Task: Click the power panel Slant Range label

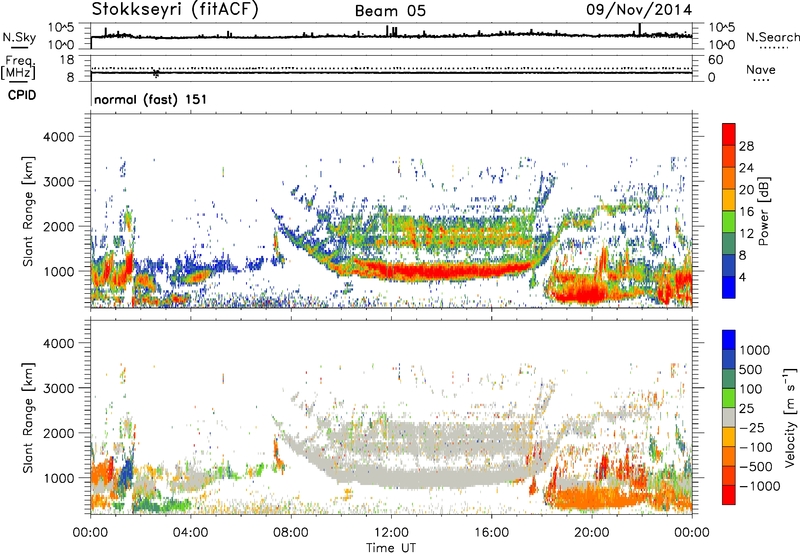Action: tap(28, 211)
